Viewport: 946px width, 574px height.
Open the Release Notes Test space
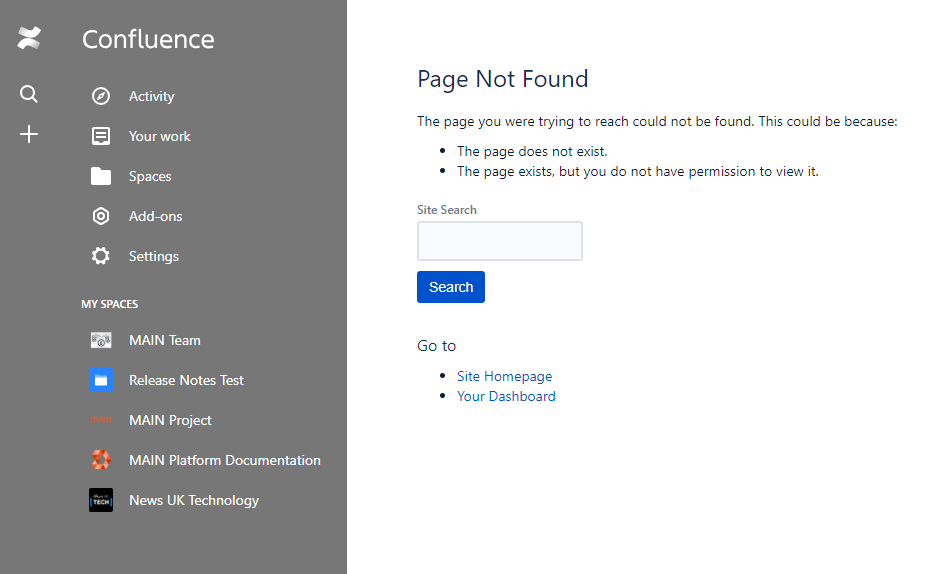[186, 380]
